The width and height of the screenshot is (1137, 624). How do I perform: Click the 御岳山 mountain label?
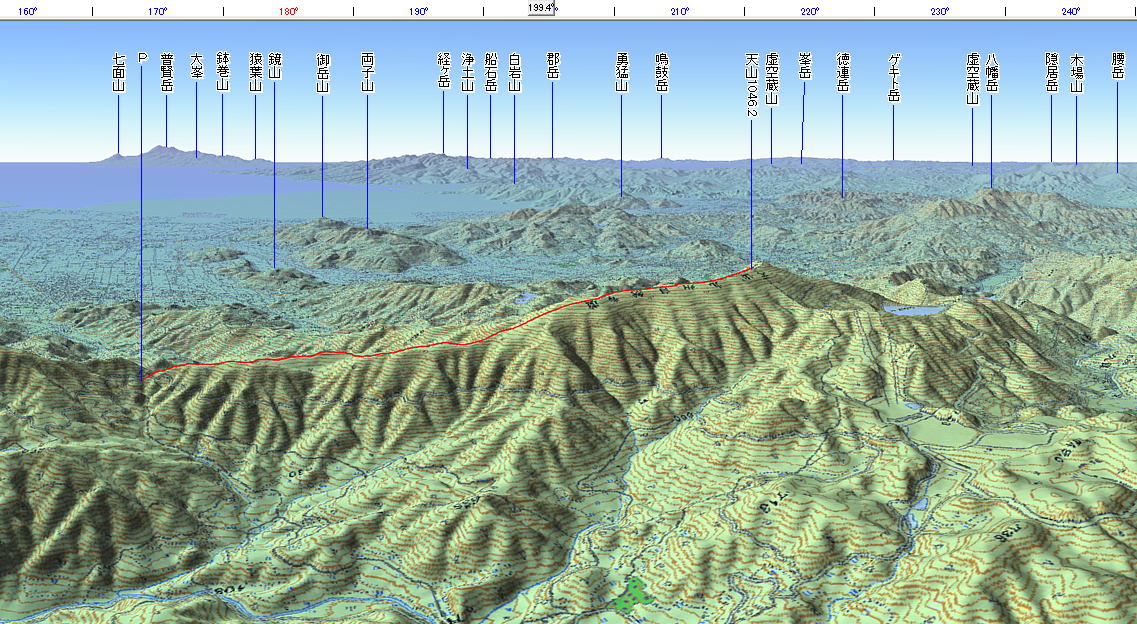(x=323, y=73)
